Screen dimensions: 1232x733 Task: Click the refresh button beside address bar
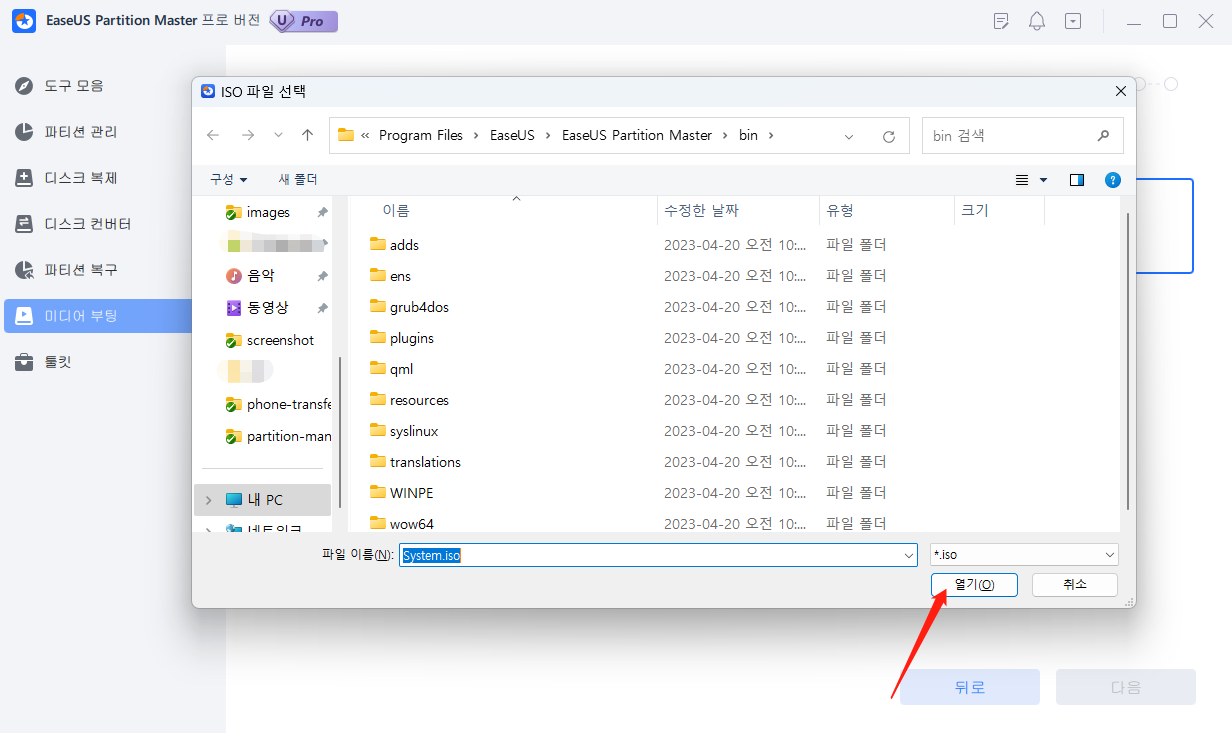click(888, 136)
